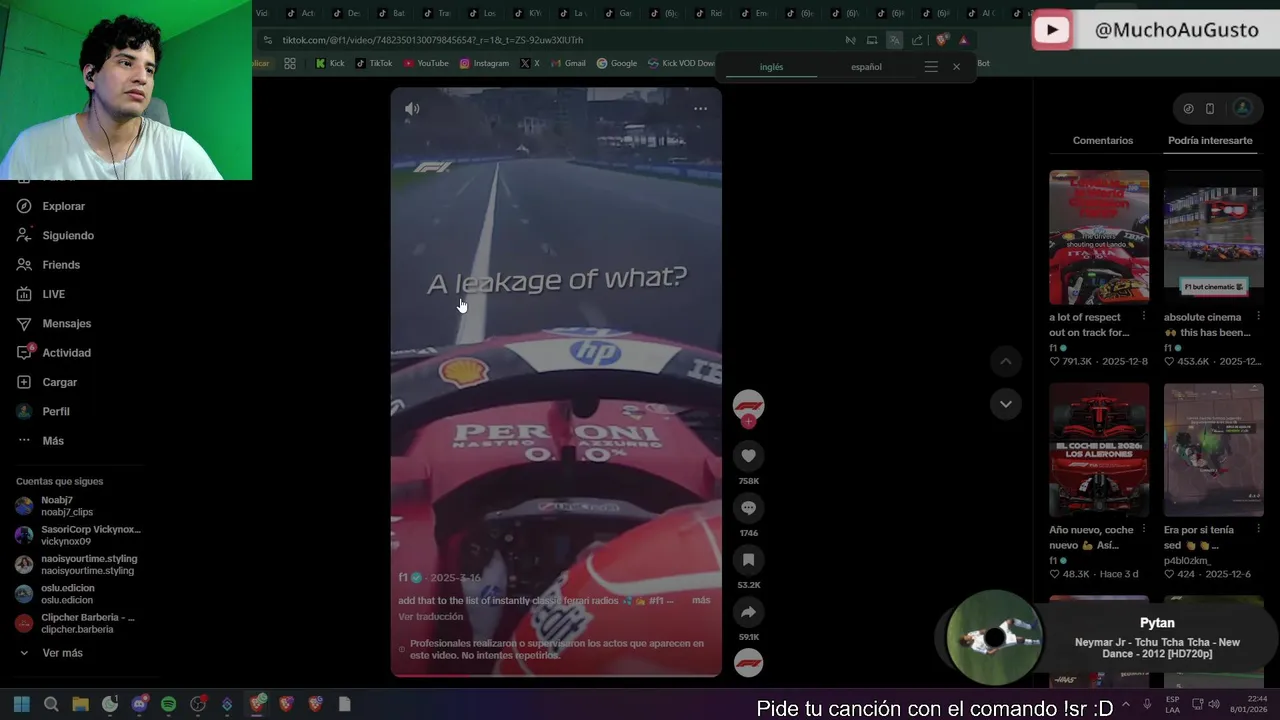Open options for 'Año nuevo' card

pyautogui.click(x=1144, y=530)
